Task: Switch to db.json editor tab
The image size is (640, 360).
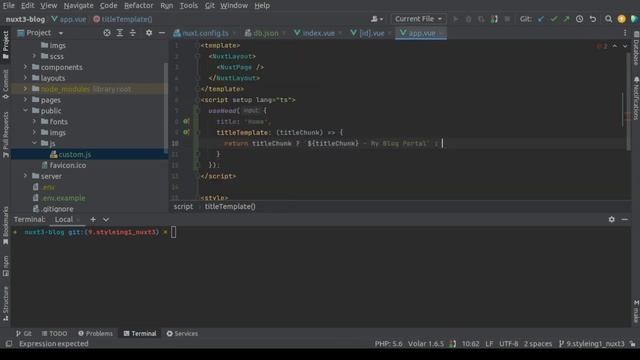Action: pyautogui.click(x=265, y=33)
